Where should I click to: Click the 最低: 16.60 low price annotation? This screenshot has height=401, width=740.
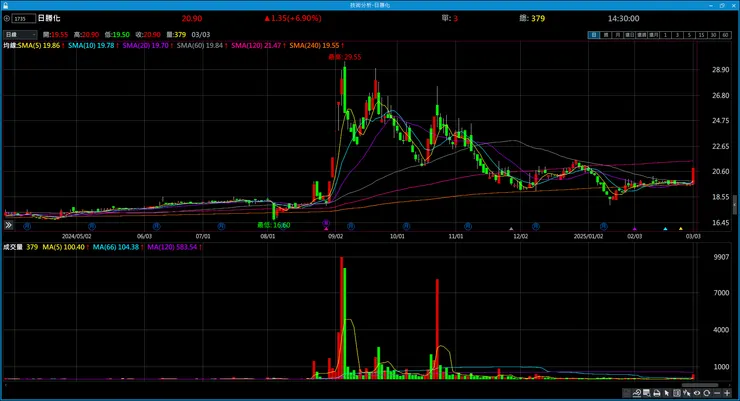click(x=274, y=225)
